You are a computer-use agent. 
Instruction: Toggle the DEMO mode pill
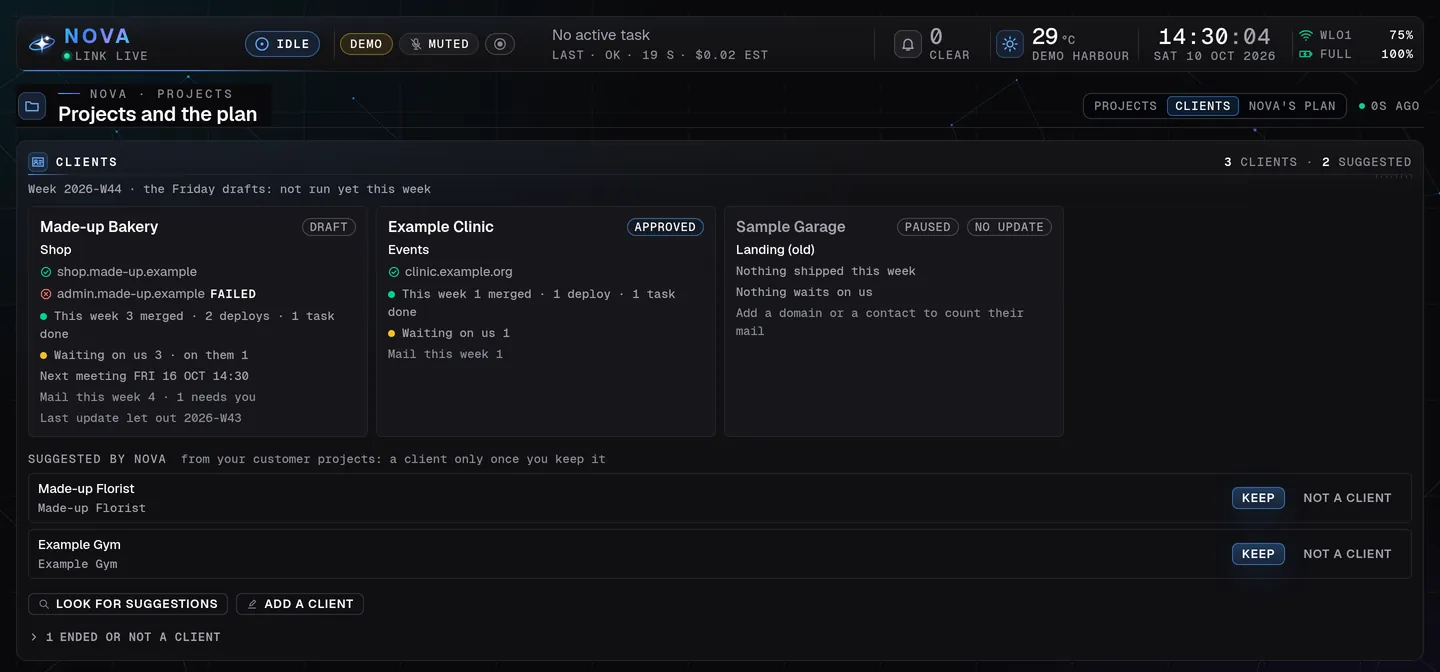[366, 44]
